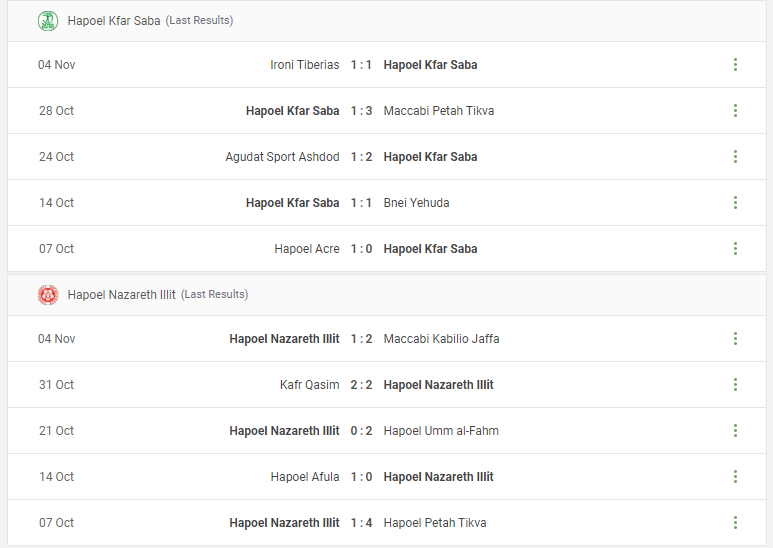Click the 24 Oct match date
This screenshot has width=773, height=548.
point(56,157)
